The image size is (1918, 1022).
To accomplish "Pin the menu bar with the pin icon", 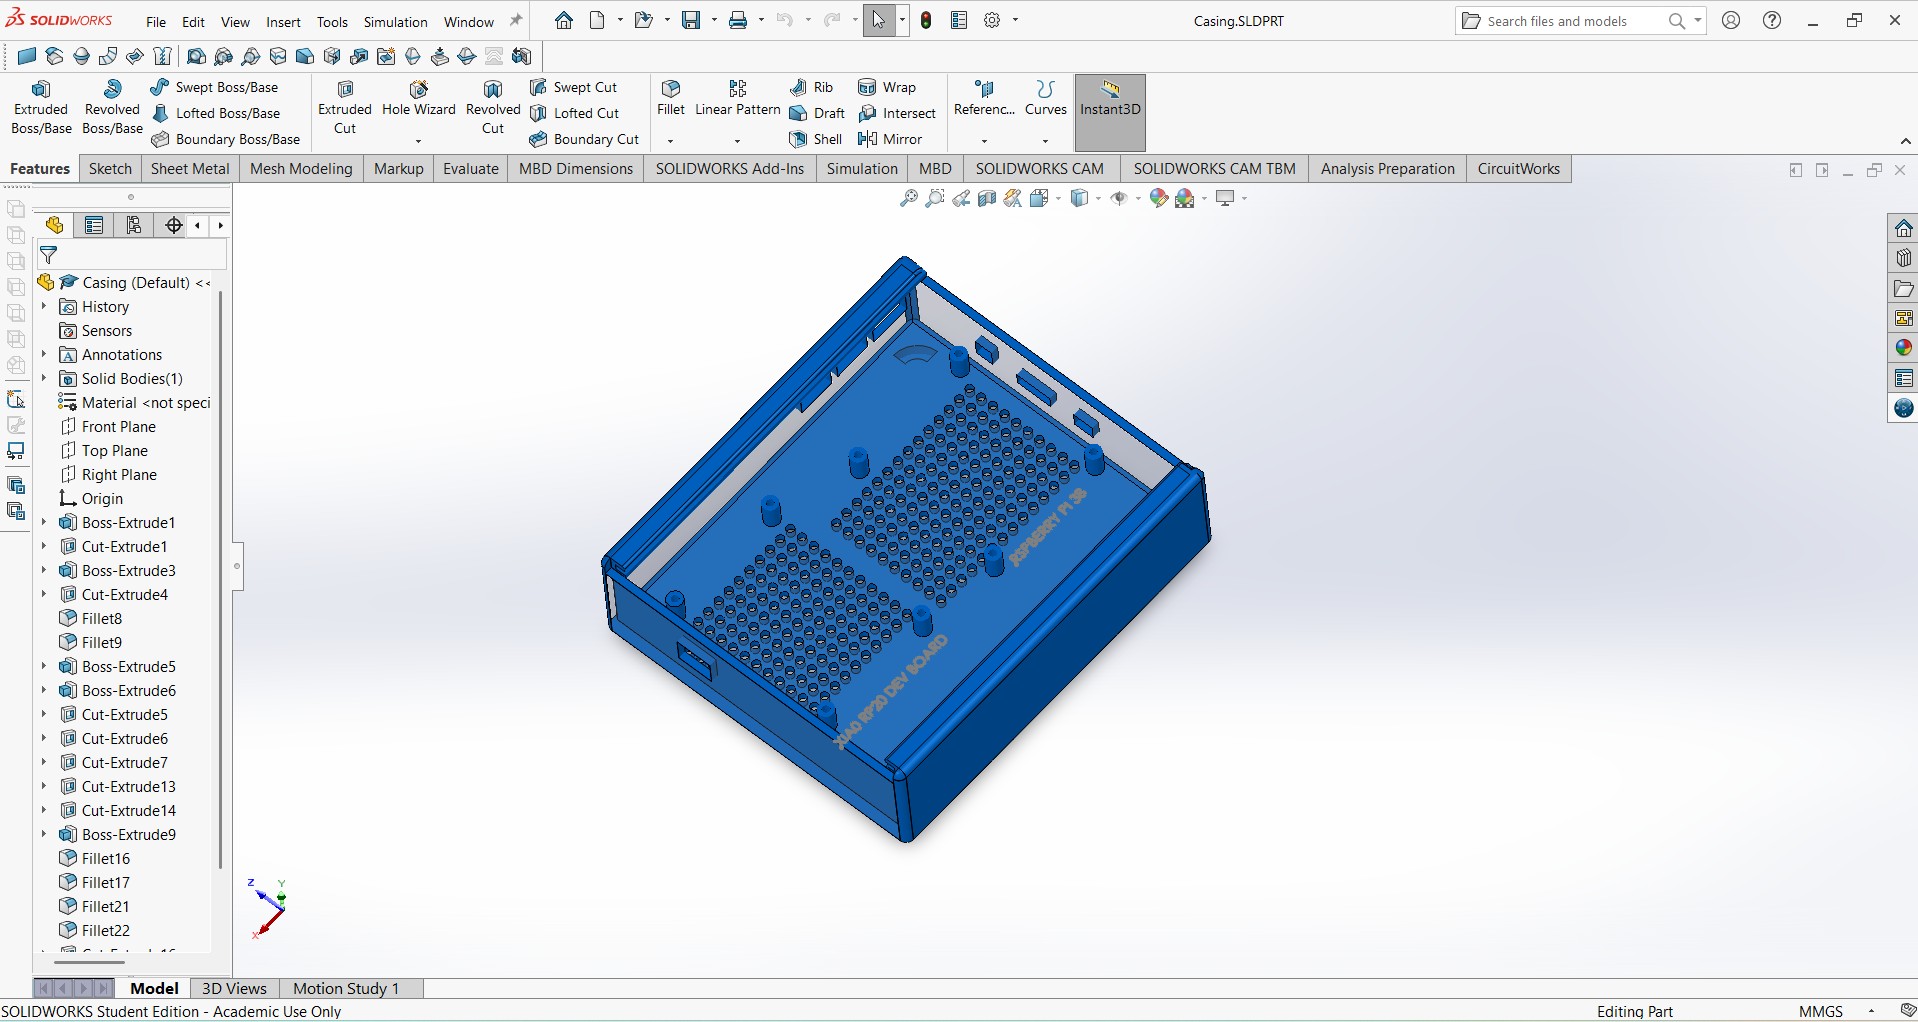I will pos(516,20).
